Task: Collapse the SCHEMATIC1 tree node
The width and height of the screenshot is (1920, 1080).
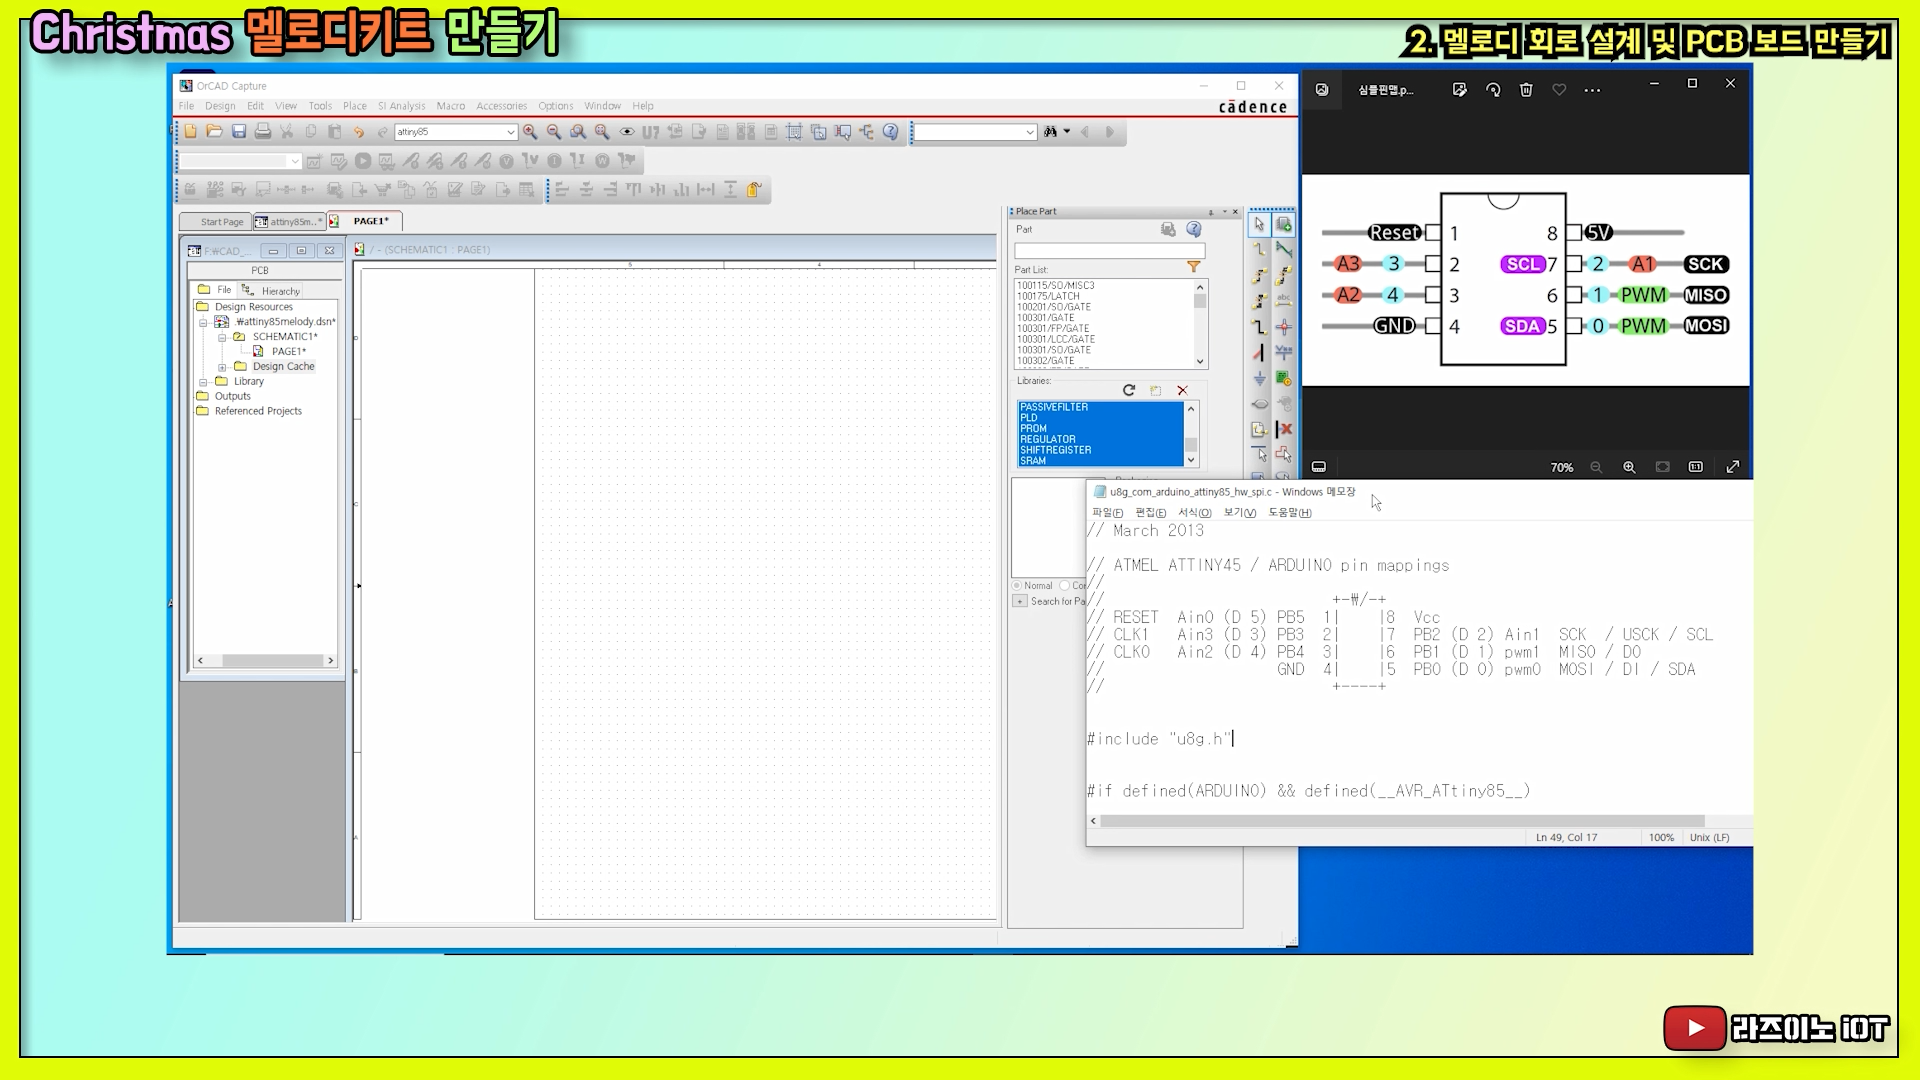Action: tap(222, 337)
